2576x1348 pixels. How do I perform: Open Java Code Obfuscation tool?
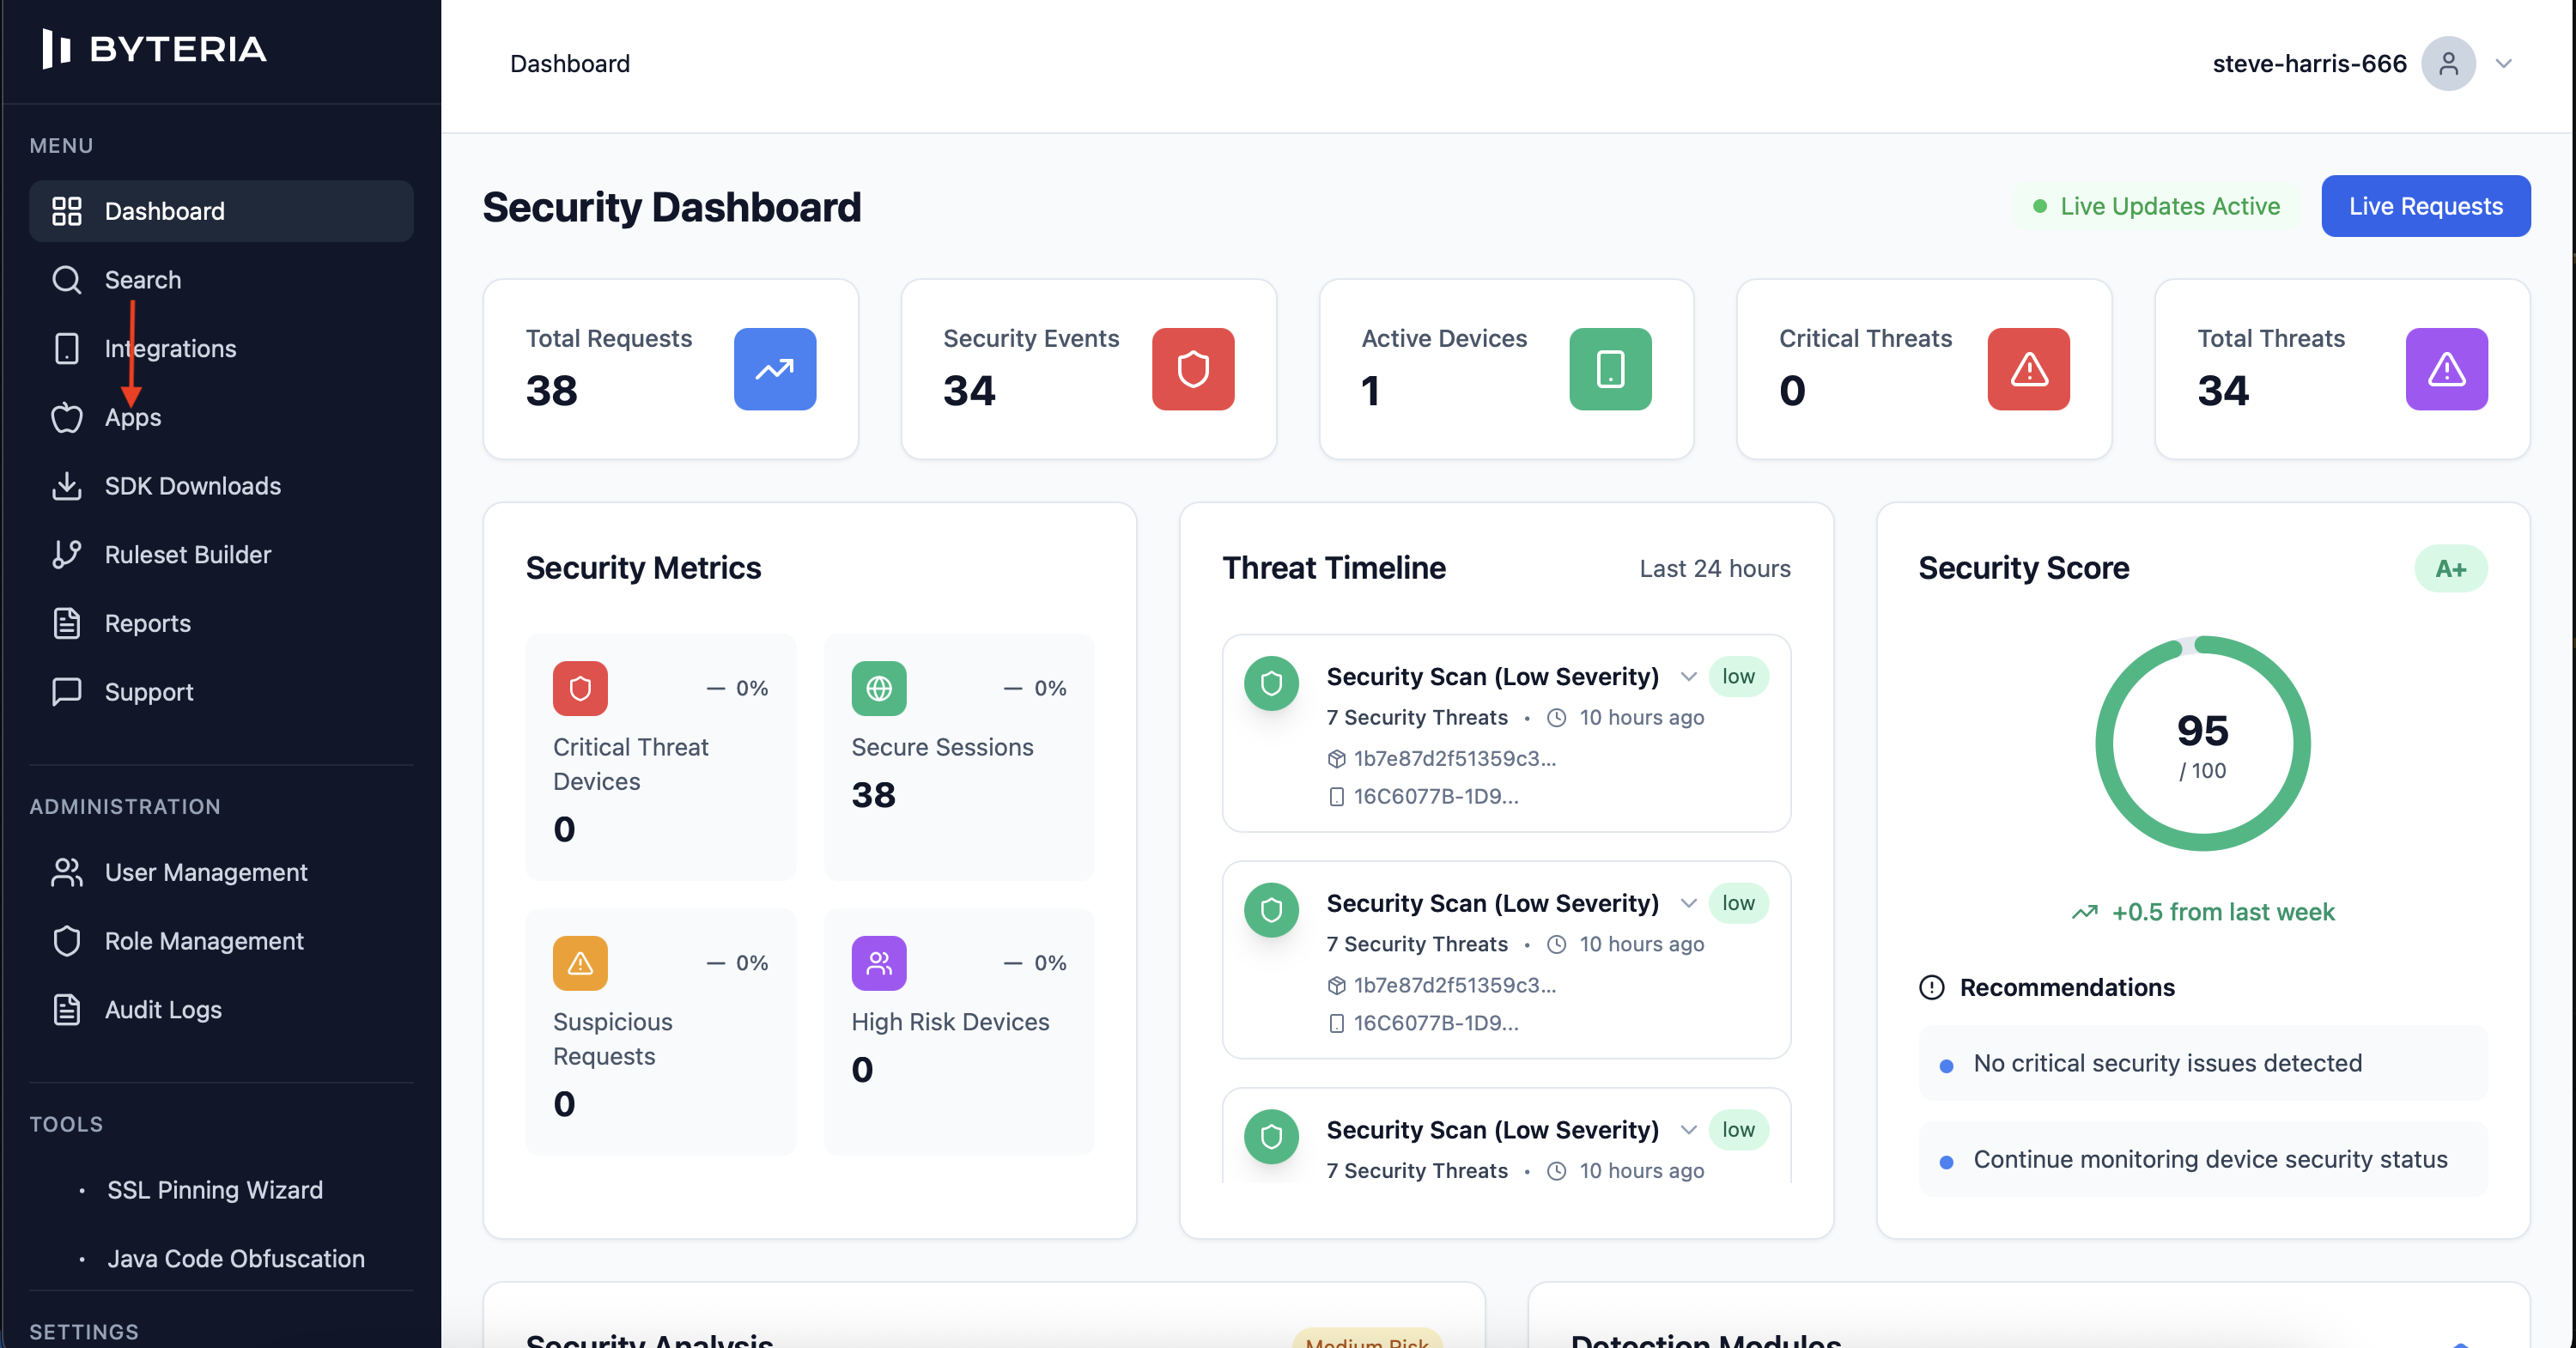coord(236,1259)
